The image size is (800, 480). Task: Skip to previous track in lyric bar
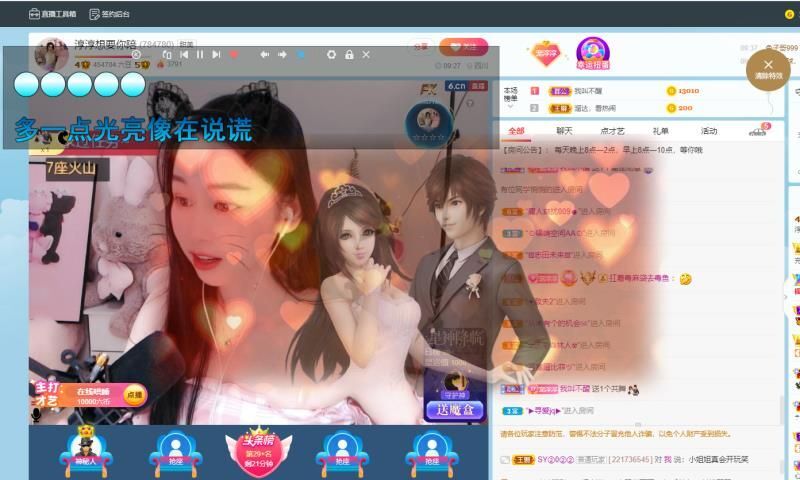tap(184, 55)
